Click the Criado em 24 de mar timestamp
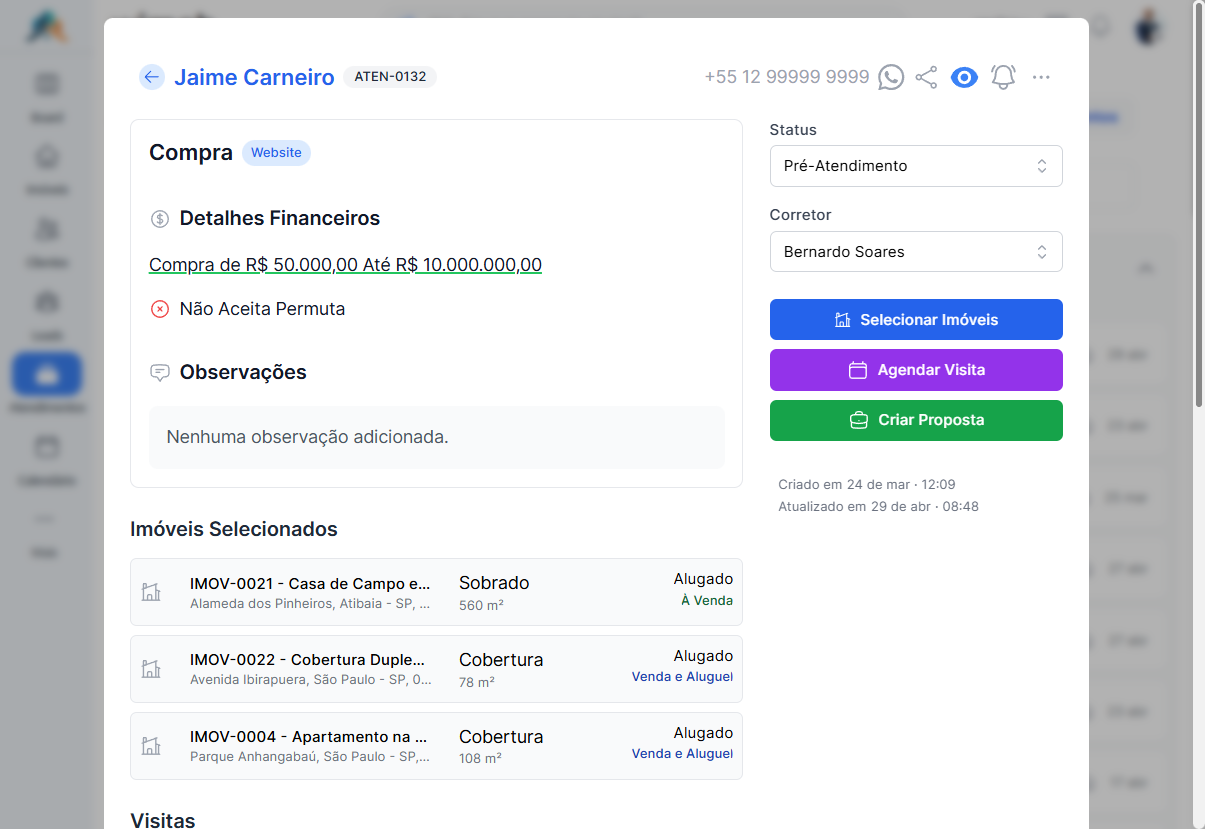This screenshot has height=829, width=1205. tap(867, 484)
